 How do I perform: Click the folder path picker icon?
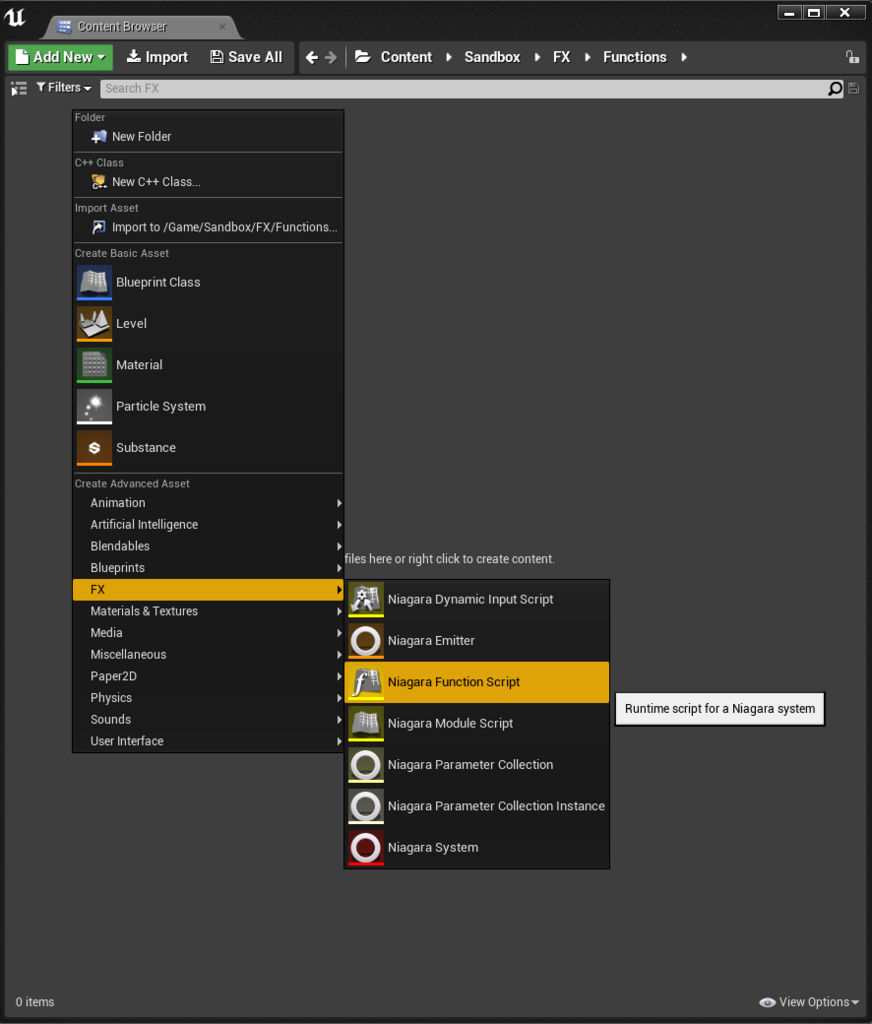click(363, 57)
